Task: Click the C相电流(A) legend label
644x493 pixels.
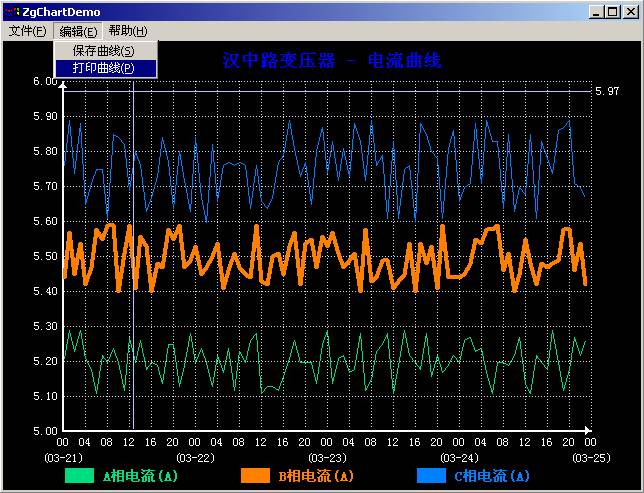Action: 492,476
